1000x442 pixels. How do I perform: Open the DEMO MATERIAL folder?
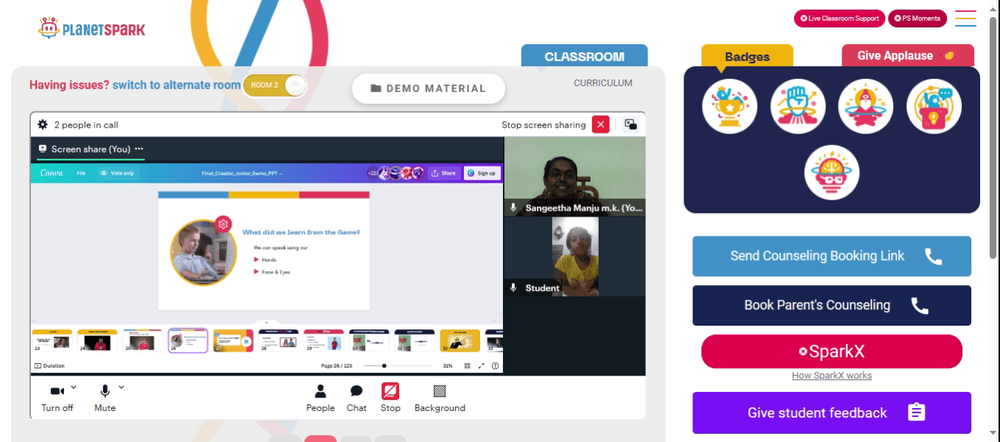coord(429,89)
